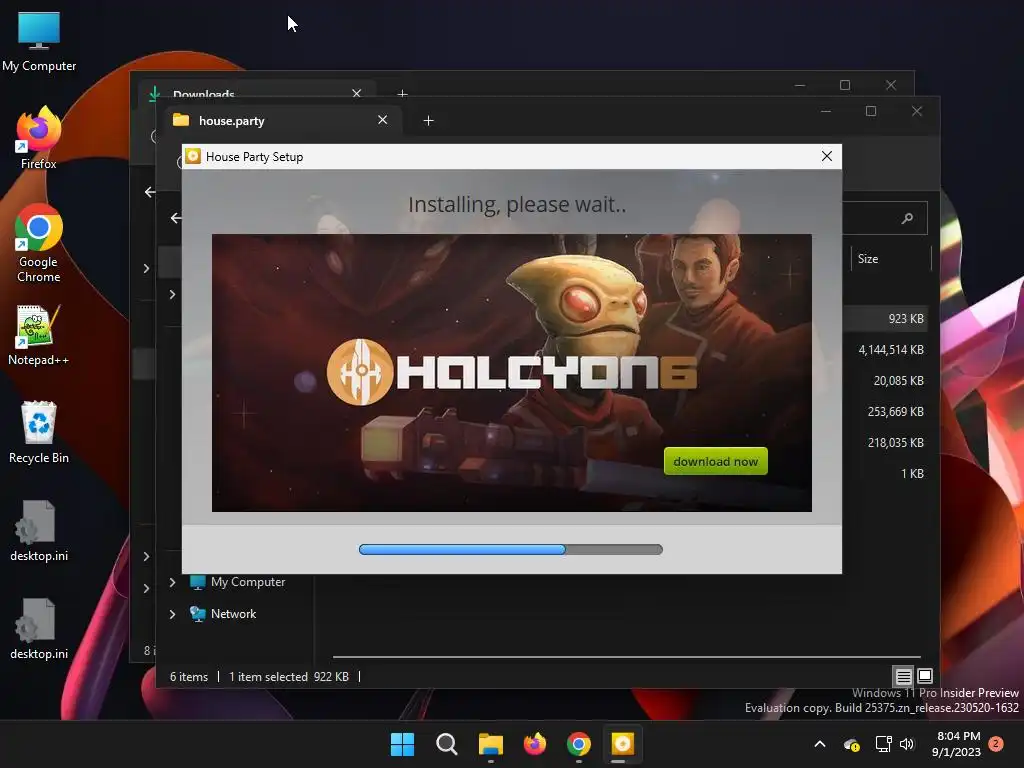Click House Party Setup taskbar icon
Image resolution: width=1024 pixels, height=768 pixels.
[x=622, y=744]
